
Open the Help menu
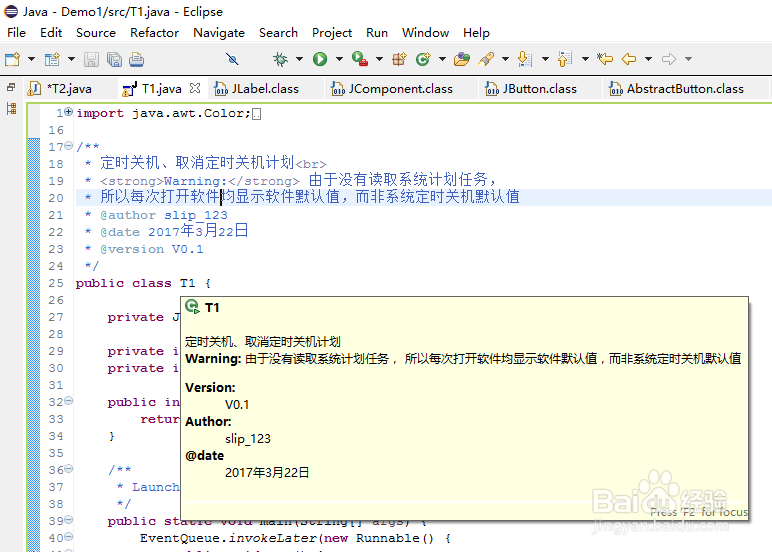click(x=476, y=32)
